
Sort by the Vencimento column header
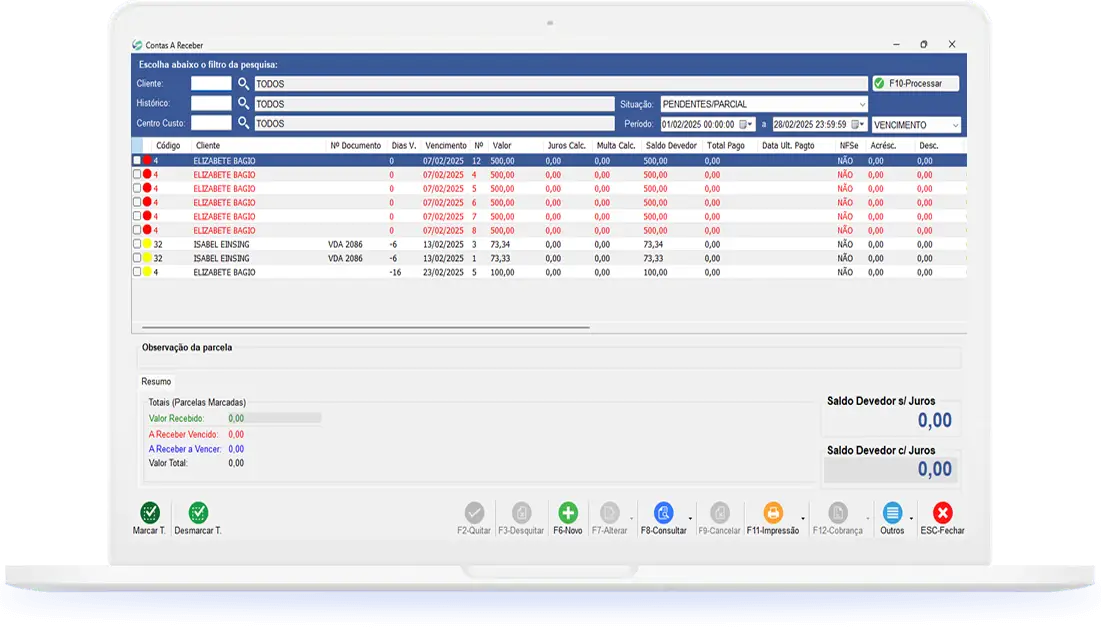pos(445,146)
